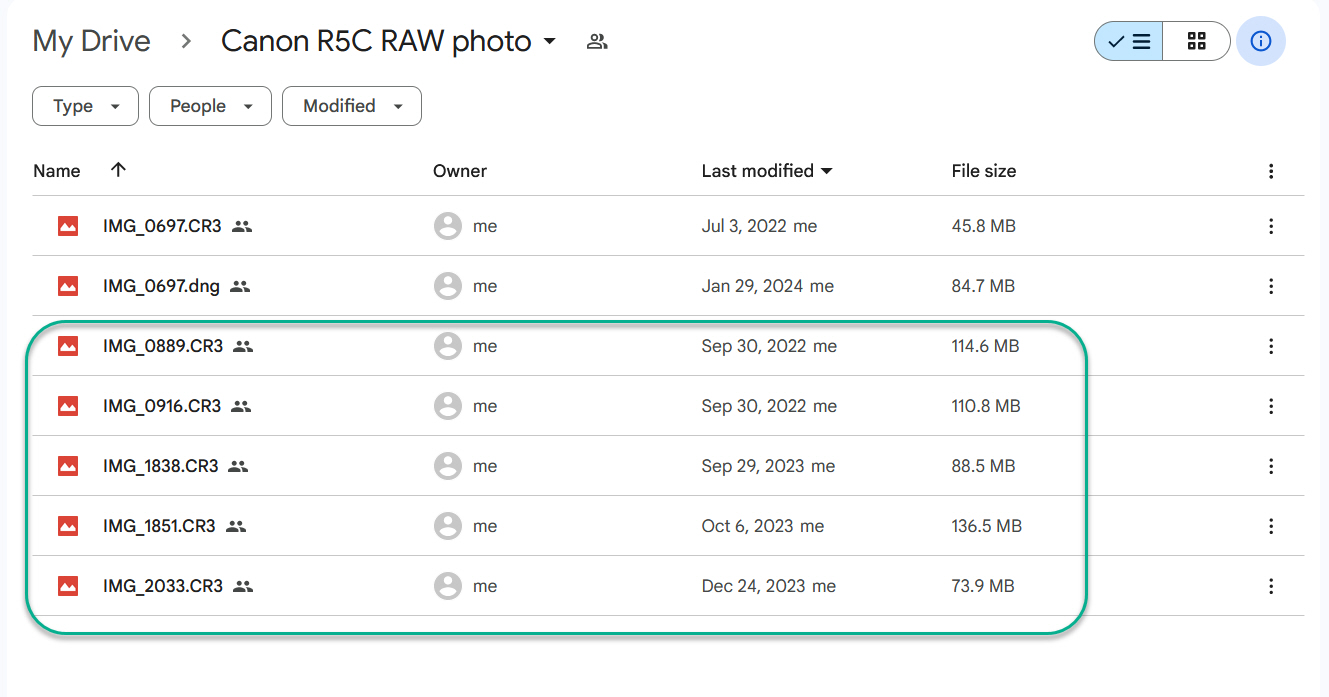Click shared icon next to IMG_0916.CR3
Image resolution: width=1329 pixels, height=697 pixels.
241,406
